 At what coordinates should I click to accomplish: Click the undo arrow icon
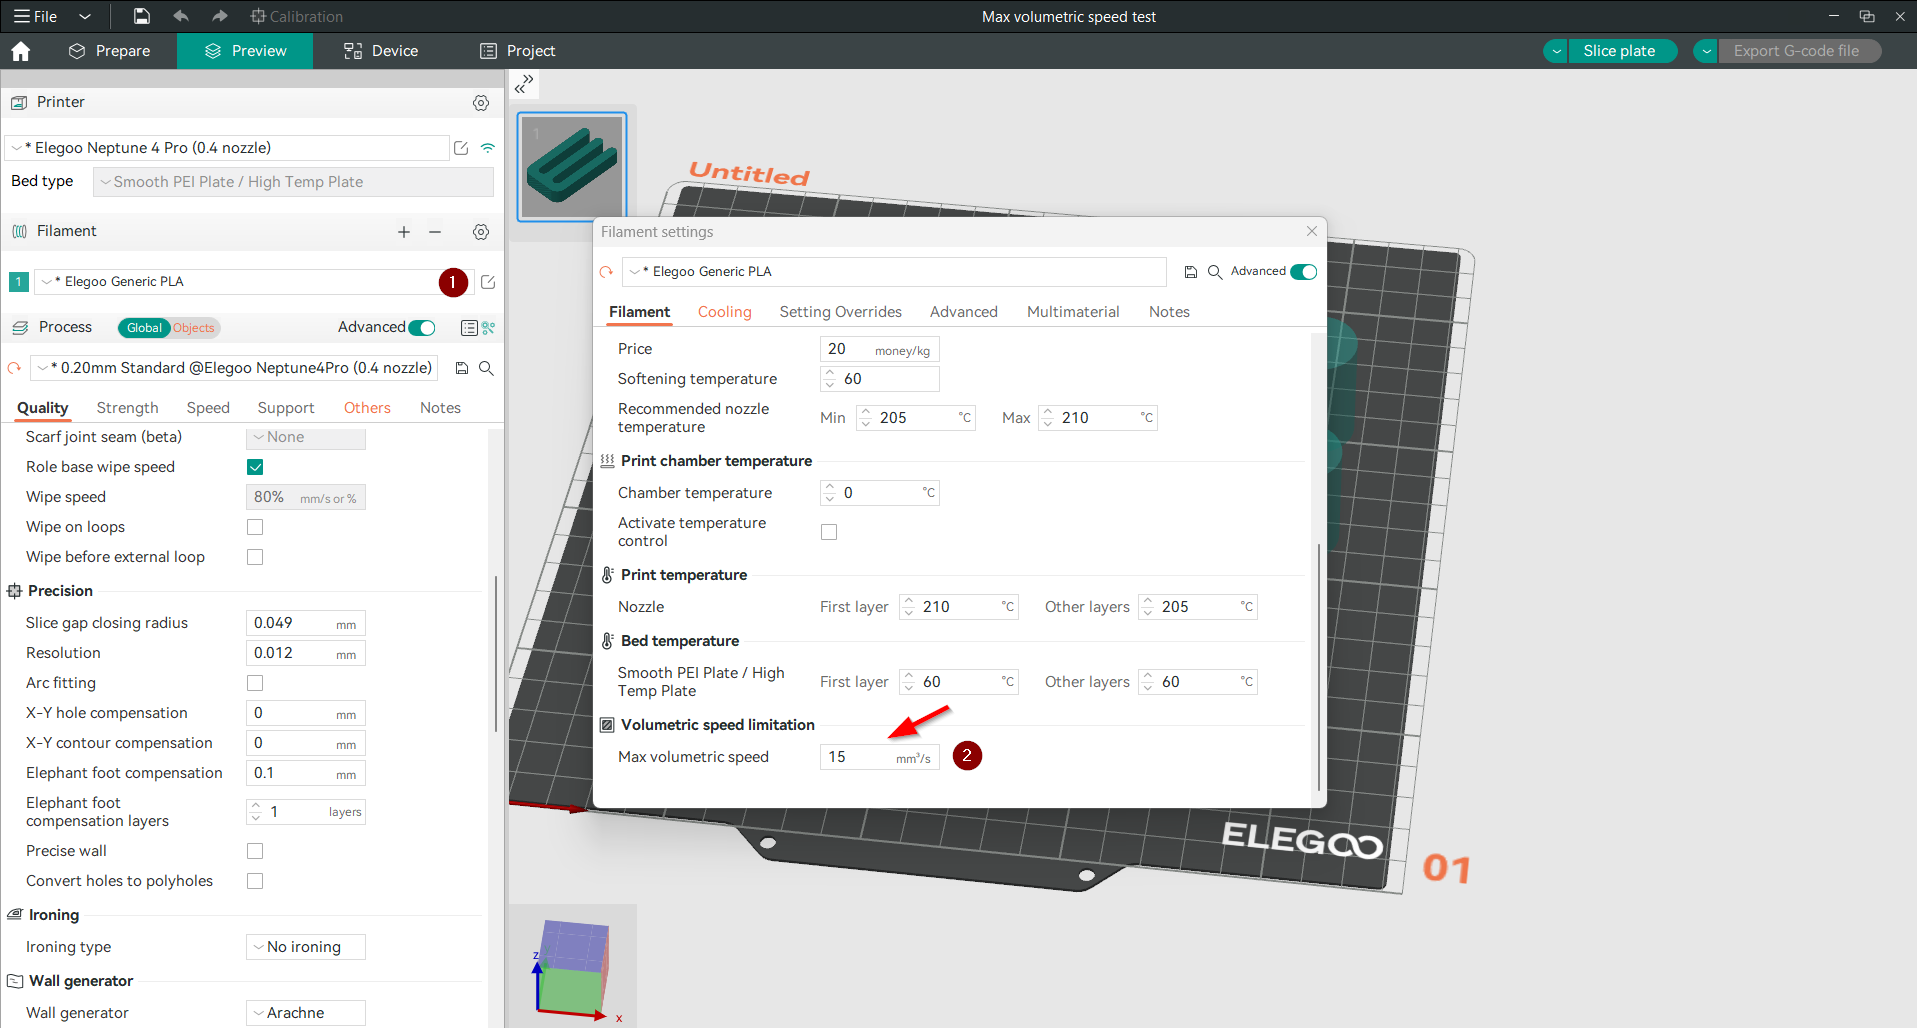(181, 16)
